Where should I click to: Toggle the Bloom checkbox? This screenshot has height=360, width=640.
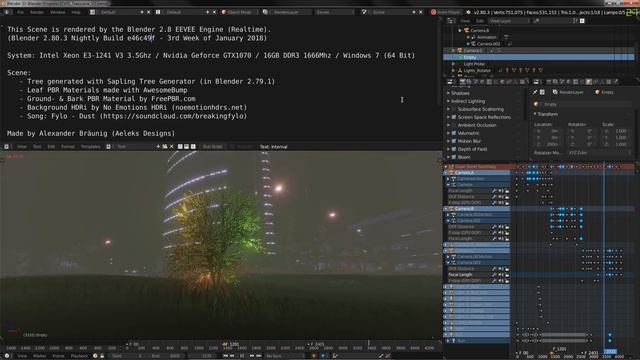[454, 157]
